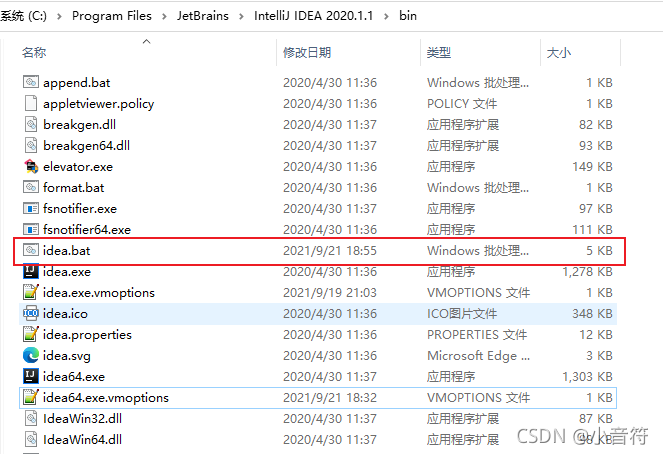Image resolution: width=663 pixels, height=454 pixels.
Task: Click the idea.properties file icon
Action: tap(30, 334)
